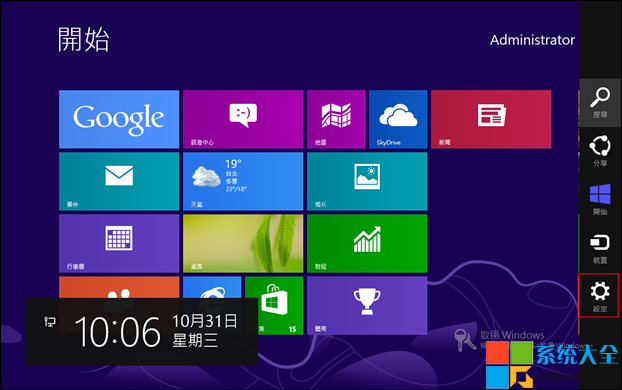Open the Finance (財經) chart tile
The image size is (622, 390).
[x=367, y=243]
